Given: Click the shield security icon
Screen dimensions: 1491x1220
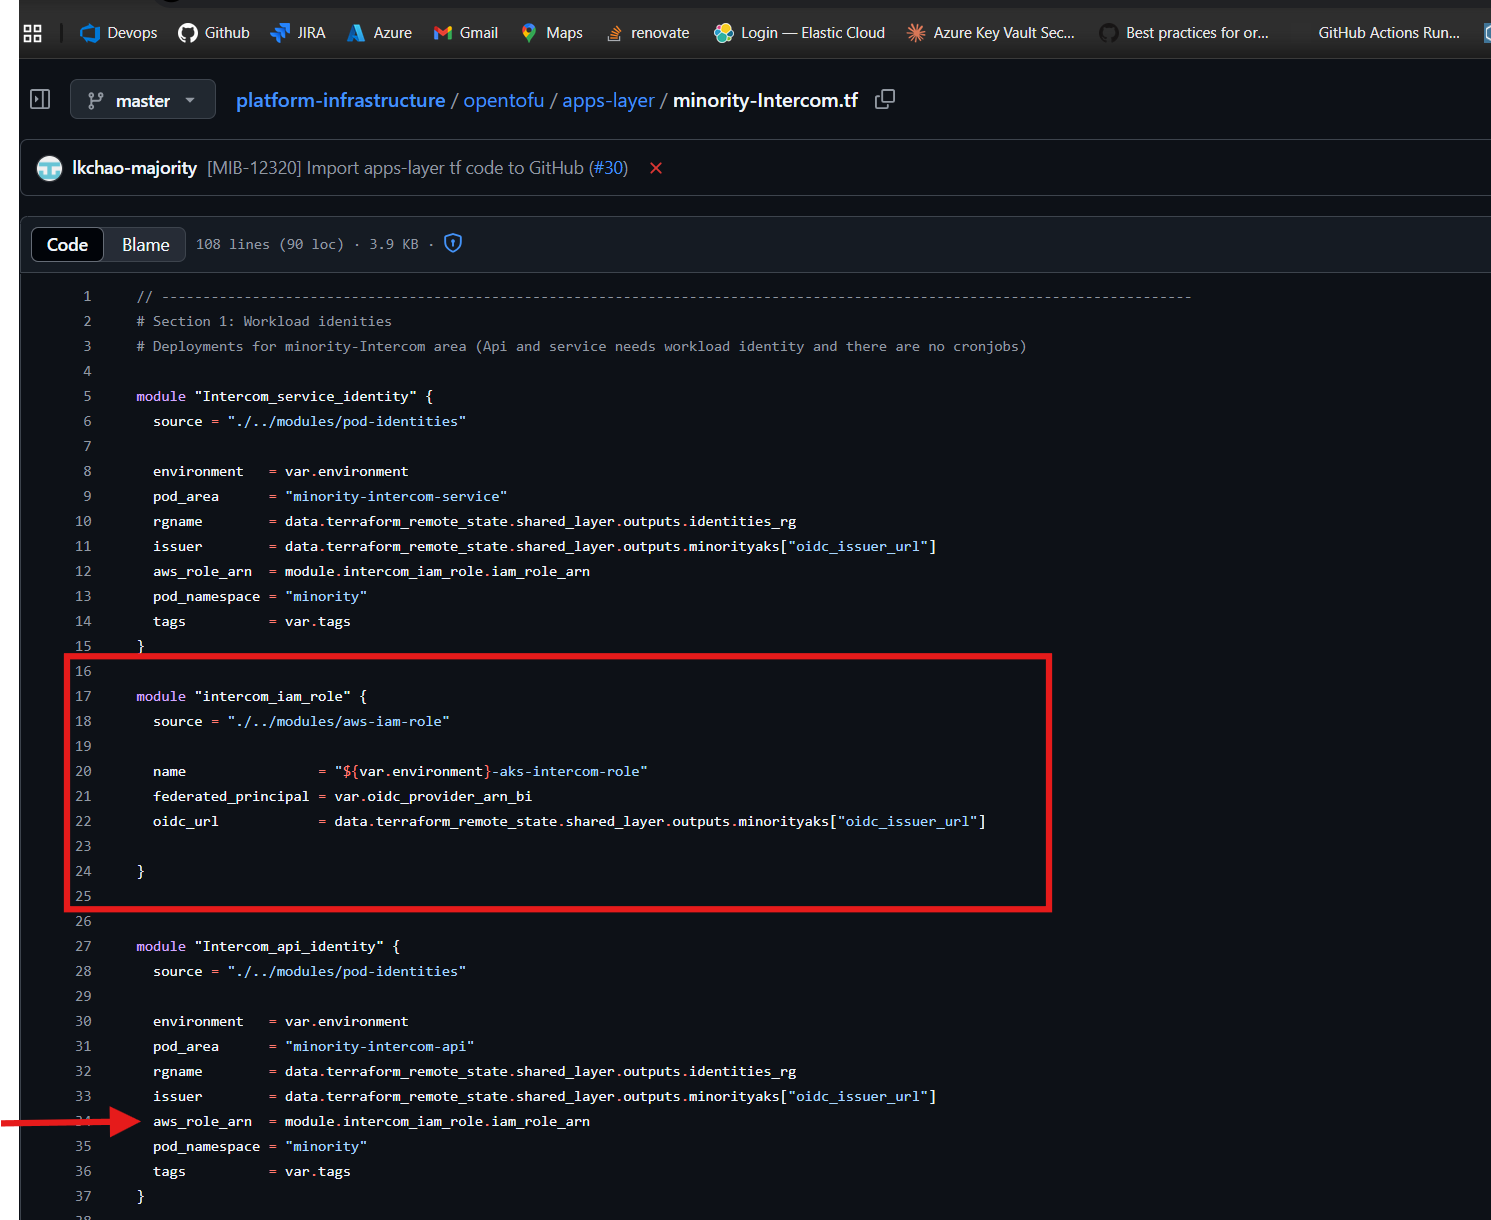Looking at the screenshot, I should point(453,243).
